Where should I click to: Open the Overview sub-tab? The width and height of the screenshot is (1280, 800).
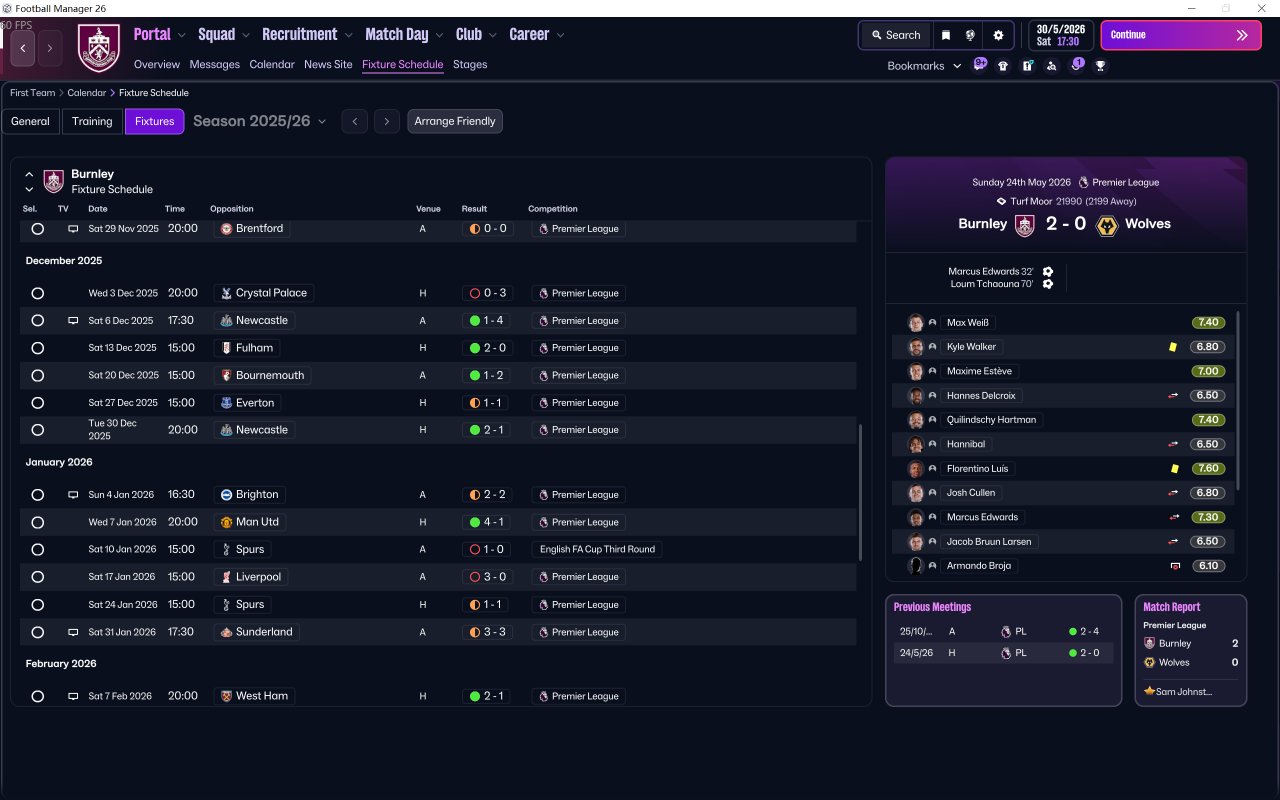click(157, 64)
